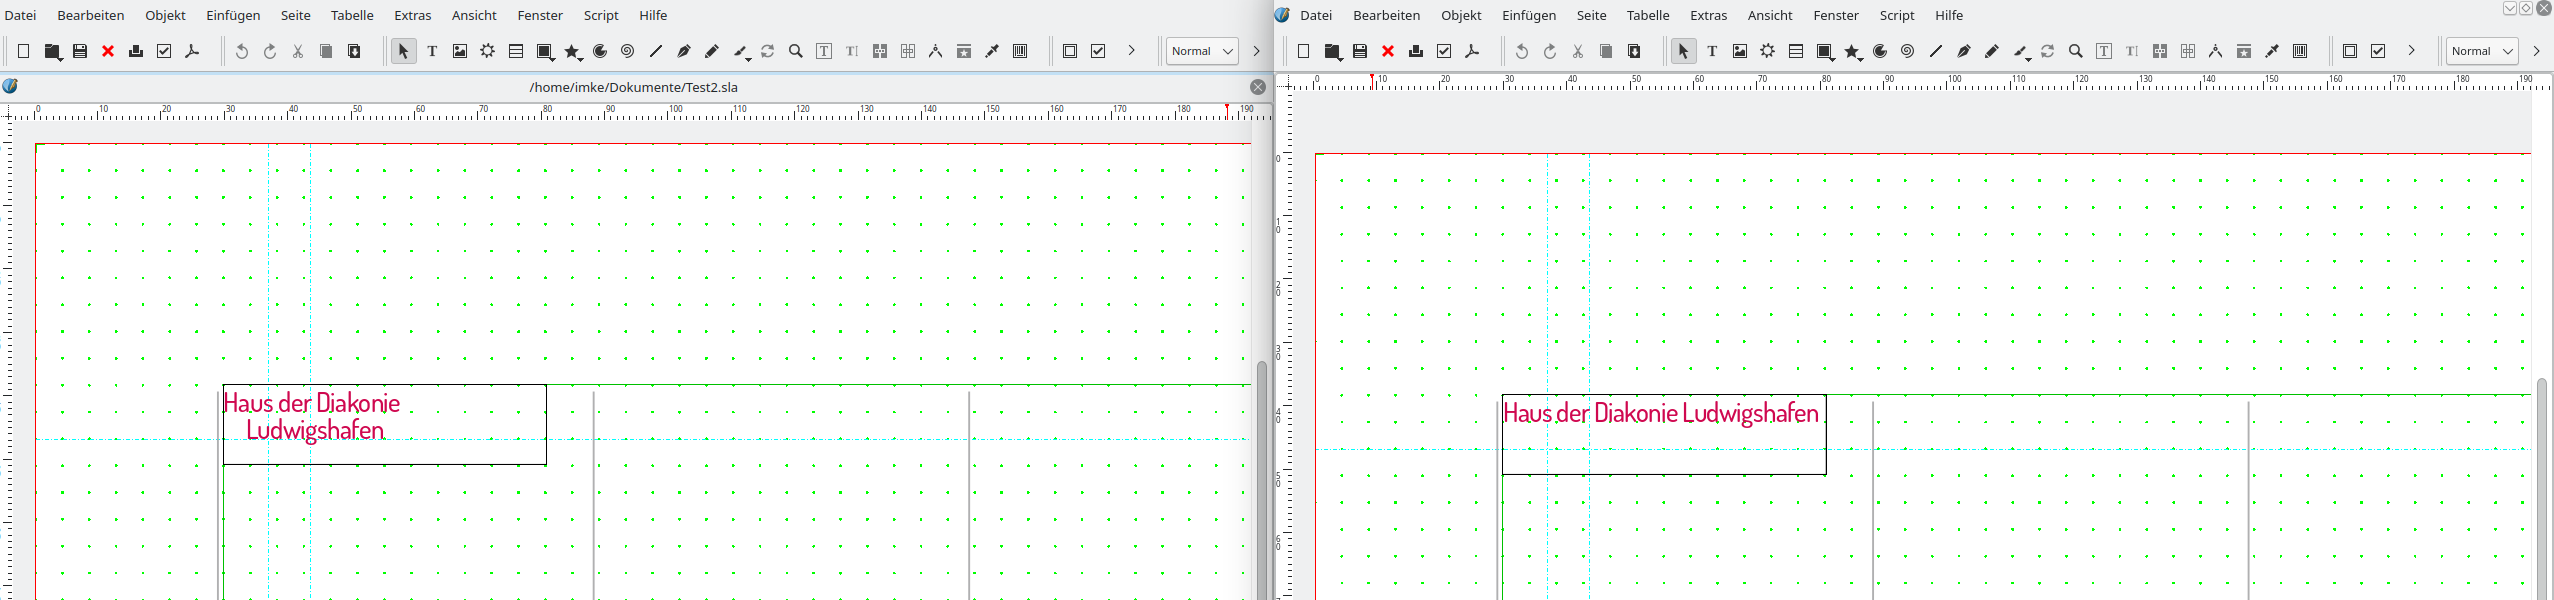The image size is (2554, 600).
Task: Toggle preview mode frame icon in right toolbar
Action: tap(2350, 51)
